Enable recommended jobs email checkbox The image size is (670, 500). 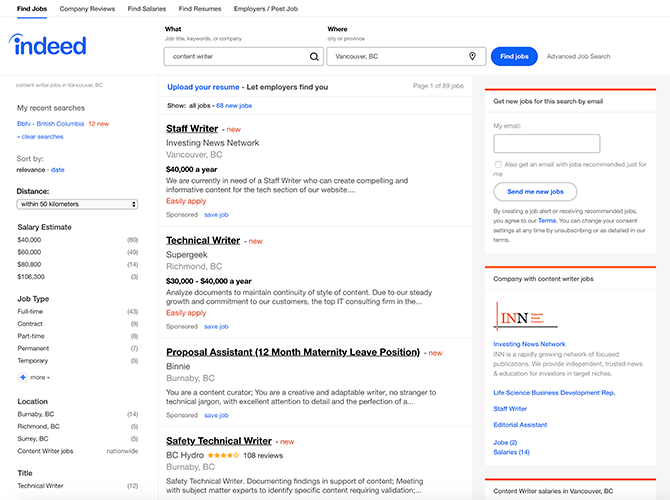click(x=498, y=165)
